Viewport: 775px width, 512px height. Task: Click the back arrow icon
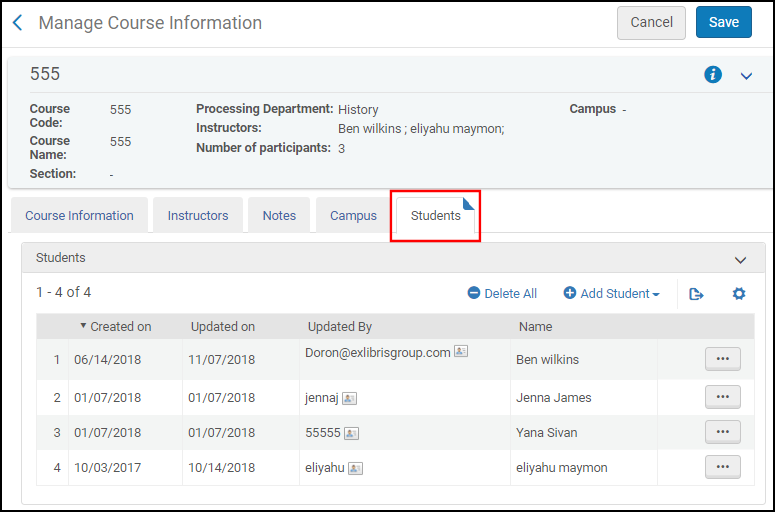pos(18,22)
